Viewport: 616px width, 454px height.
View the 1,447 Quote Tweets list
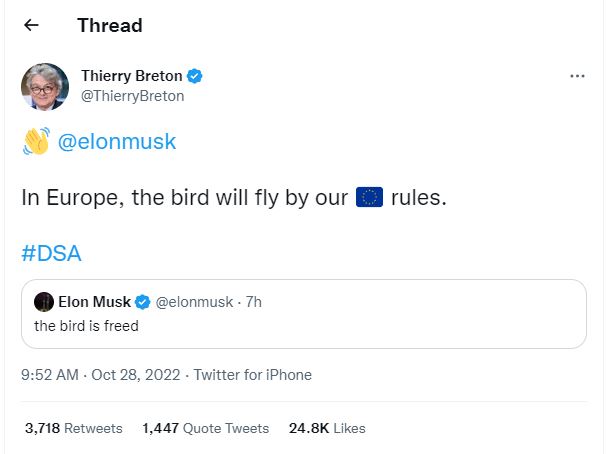[x=205, y=428]
